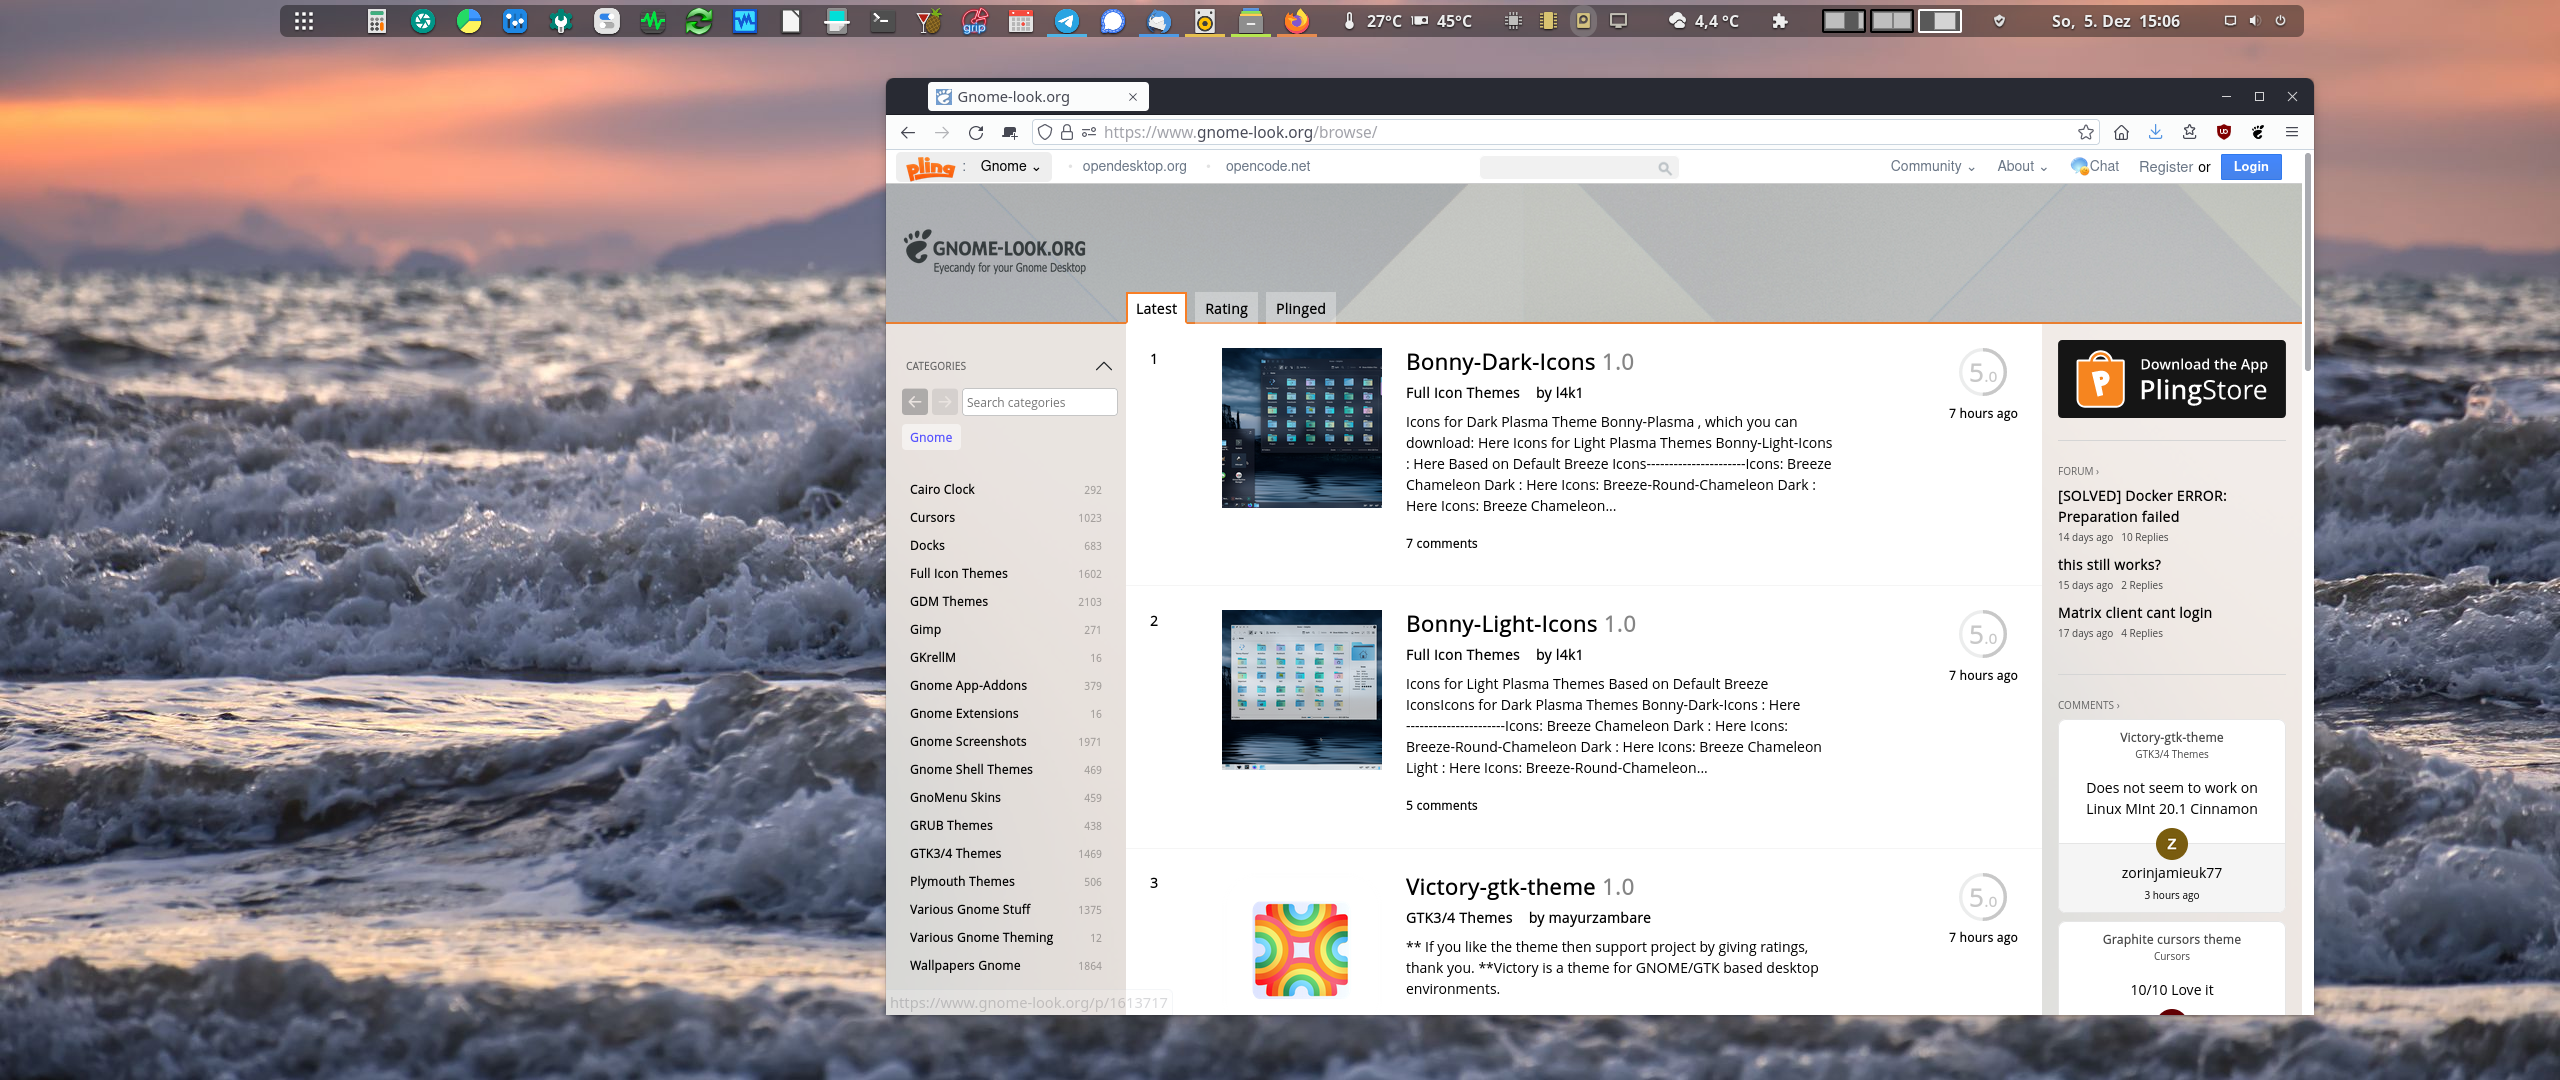Click the tracking protection shield in address bar
The image size is (2560, 1080).
pos(1044,132)
